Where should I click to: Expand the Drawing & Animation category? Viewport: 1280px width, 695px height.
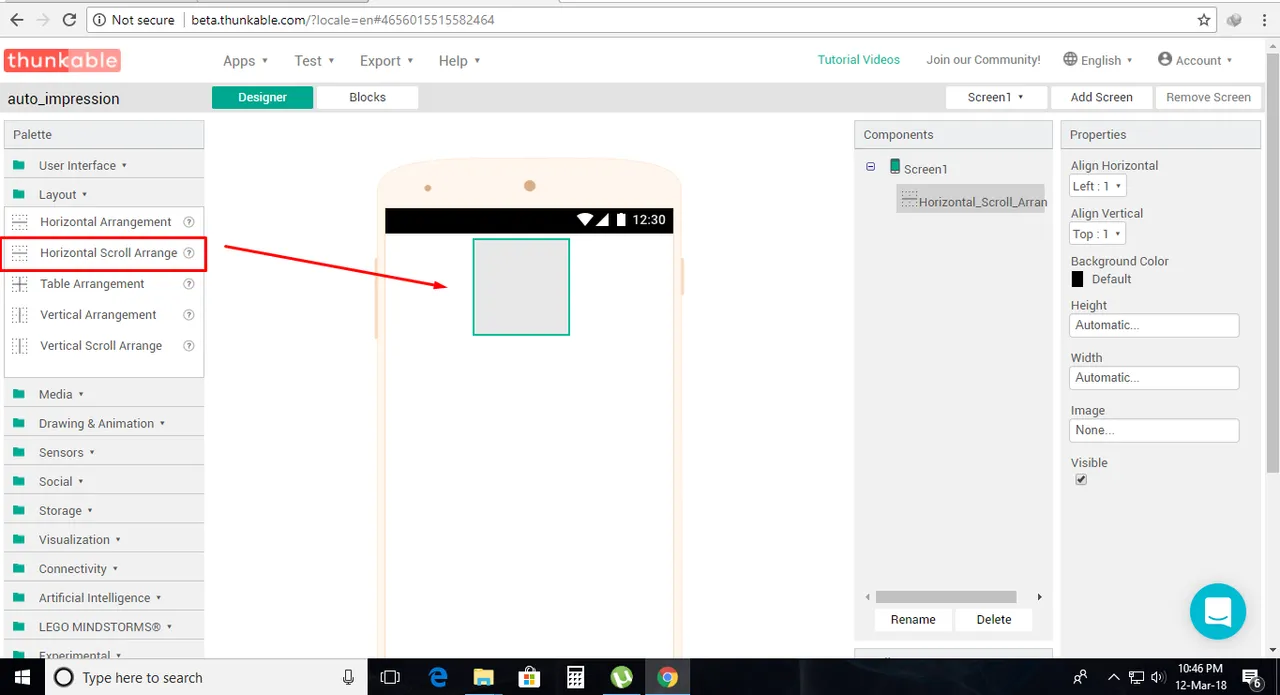pos(102,423)
